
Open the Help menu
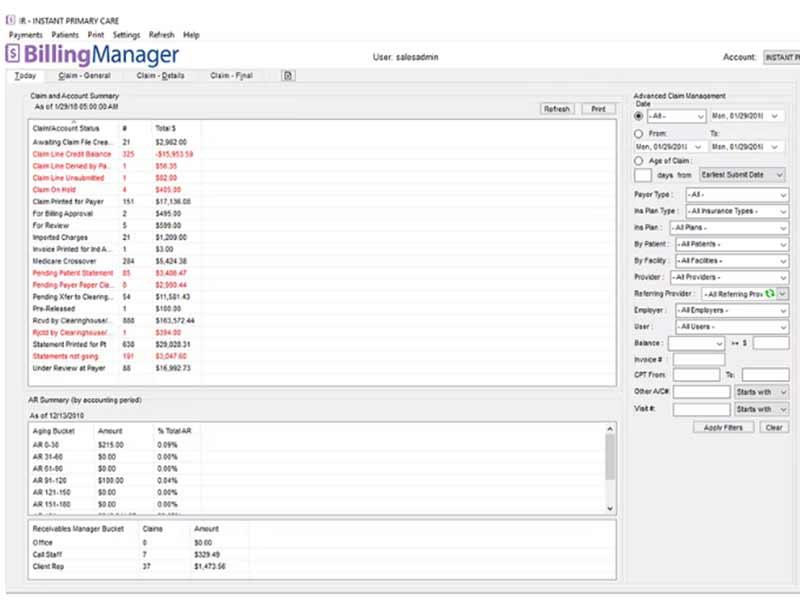pos(191,35)
